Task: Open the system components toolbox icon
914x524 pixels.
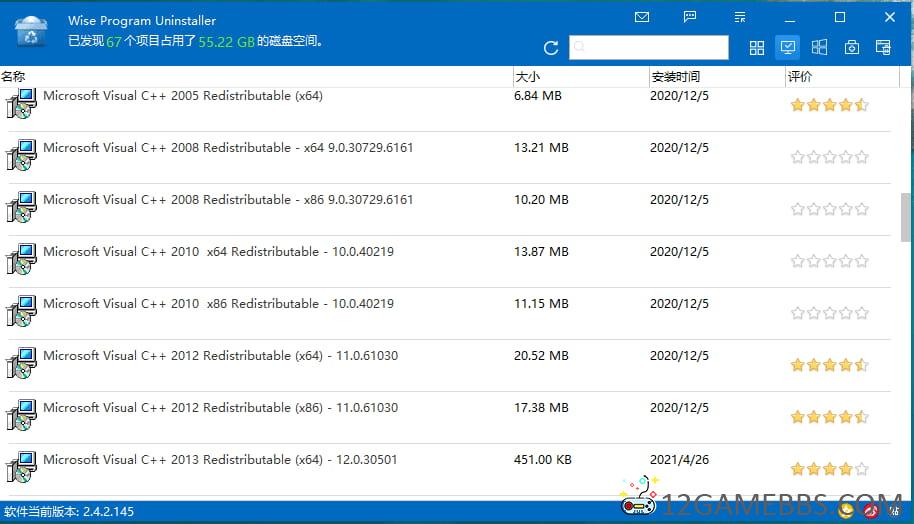Action: 852,48
